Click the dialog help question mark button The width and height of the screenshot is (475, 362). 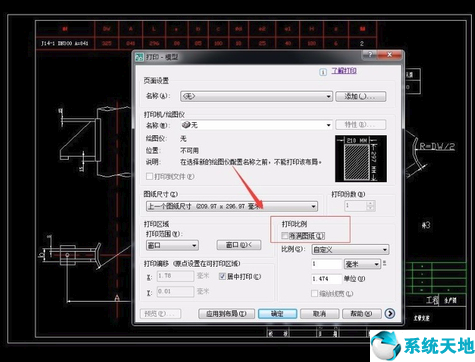370,55
